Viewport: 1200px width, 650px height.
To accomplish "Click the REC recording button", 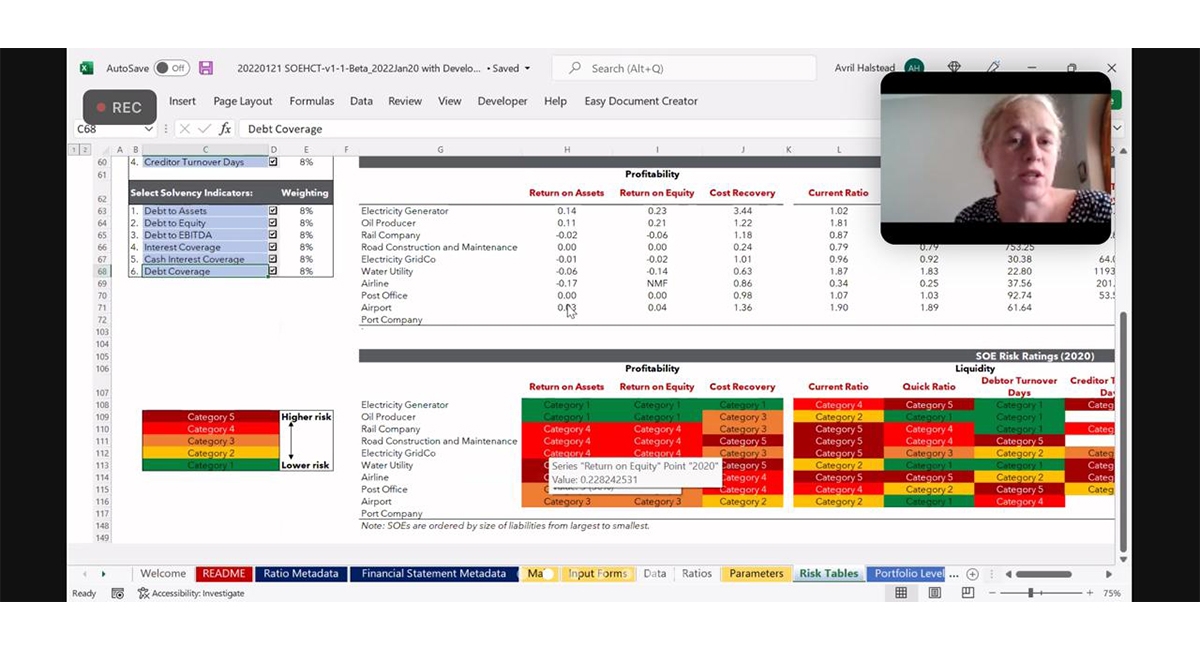I will [x=119, y=107].
